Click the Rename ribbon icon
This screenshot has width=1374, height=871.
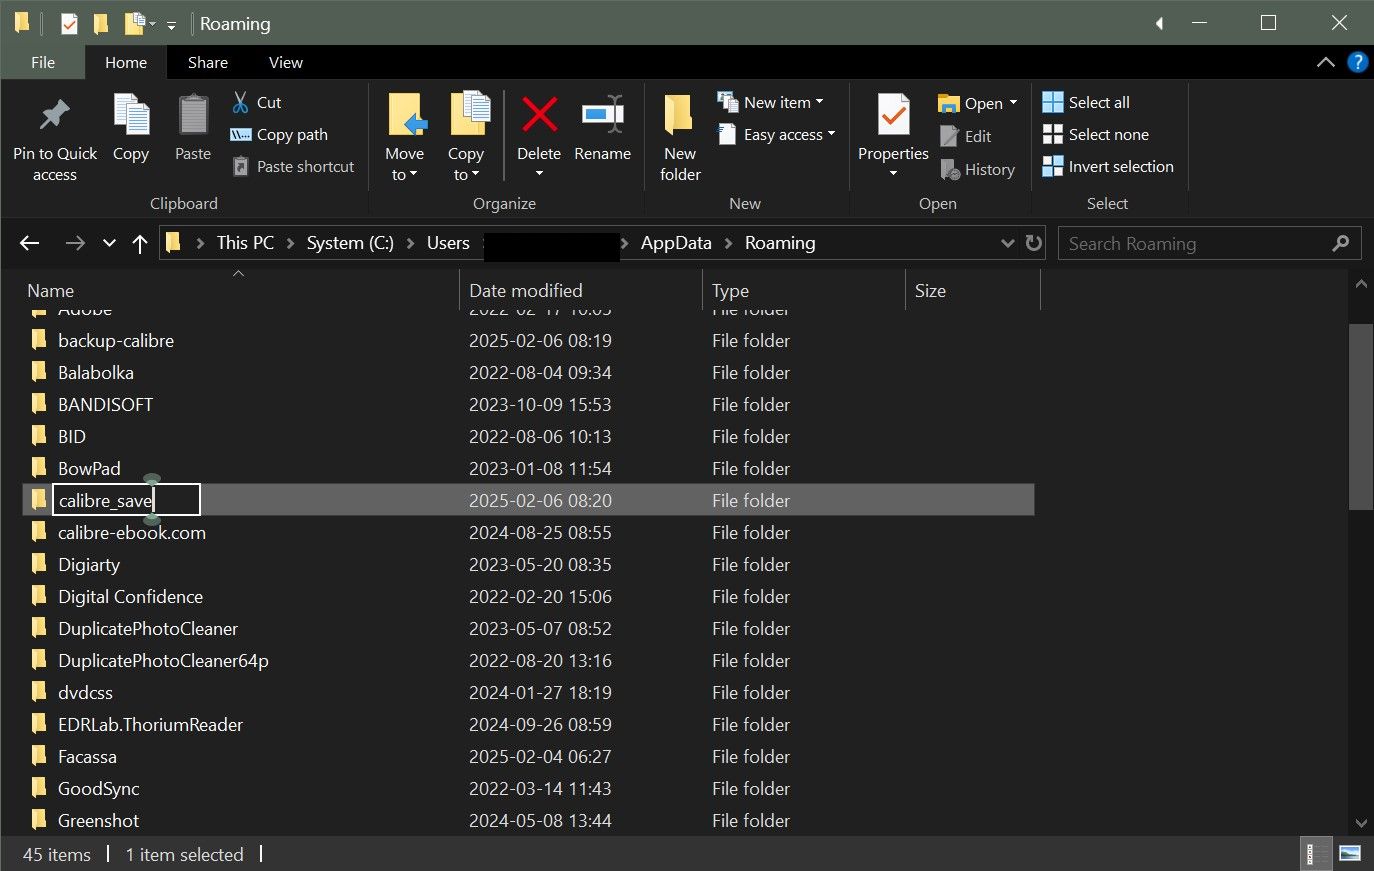click(x=603, y=114)
